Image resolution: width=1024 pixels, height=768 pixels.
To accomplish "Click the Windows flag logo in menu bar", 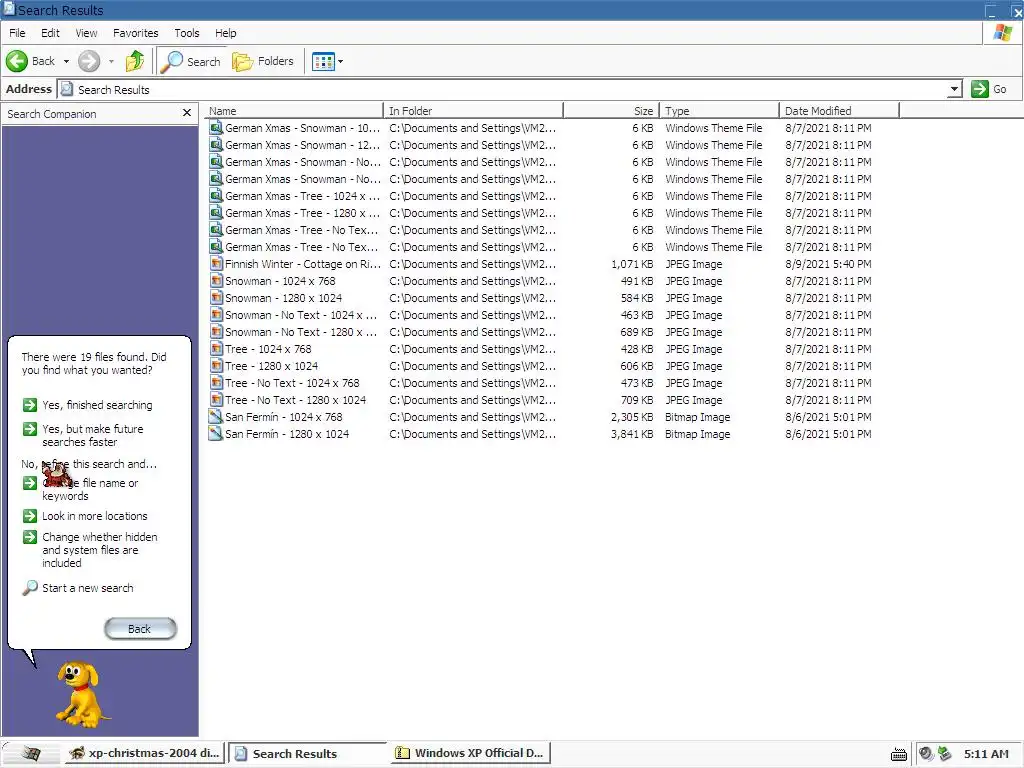I will [x=1002, y=33].
